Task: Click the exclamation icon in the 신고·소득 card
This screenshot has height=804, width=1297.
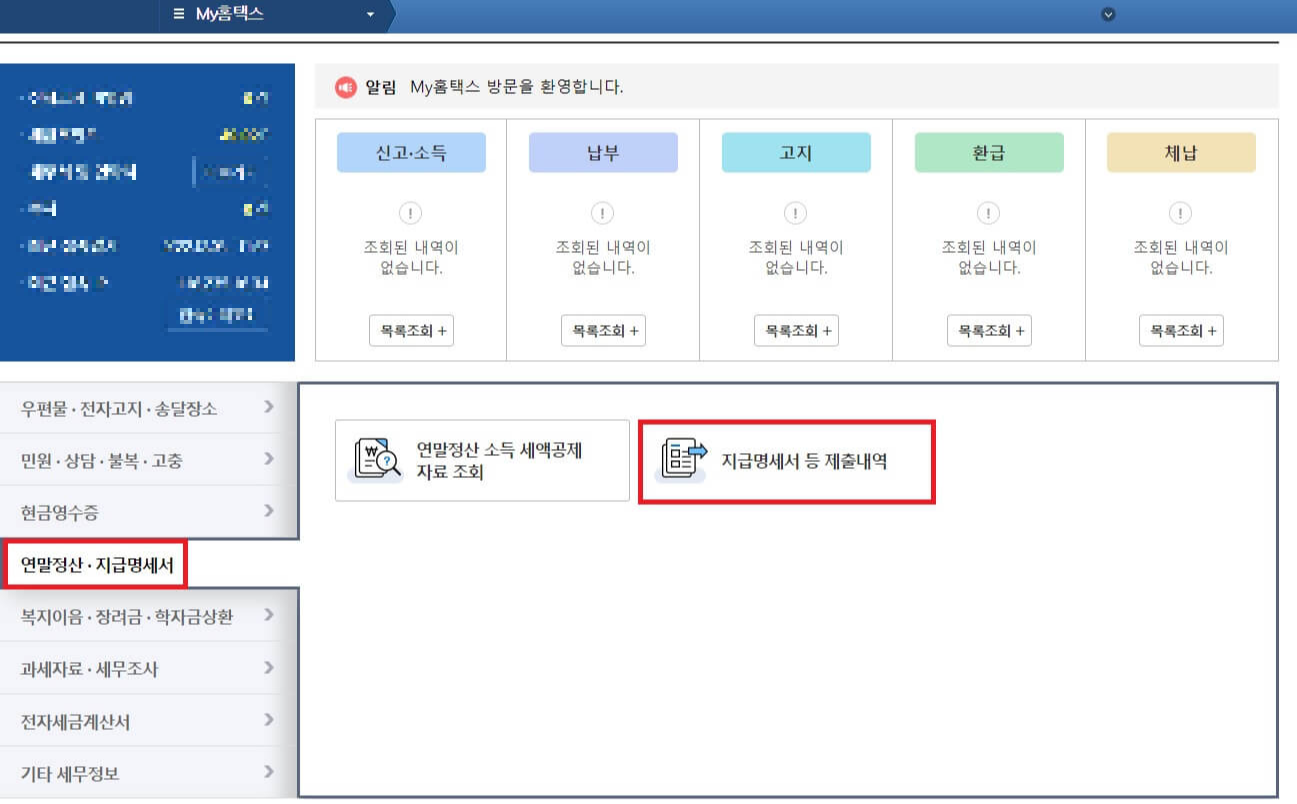Action: coord(411,212)
